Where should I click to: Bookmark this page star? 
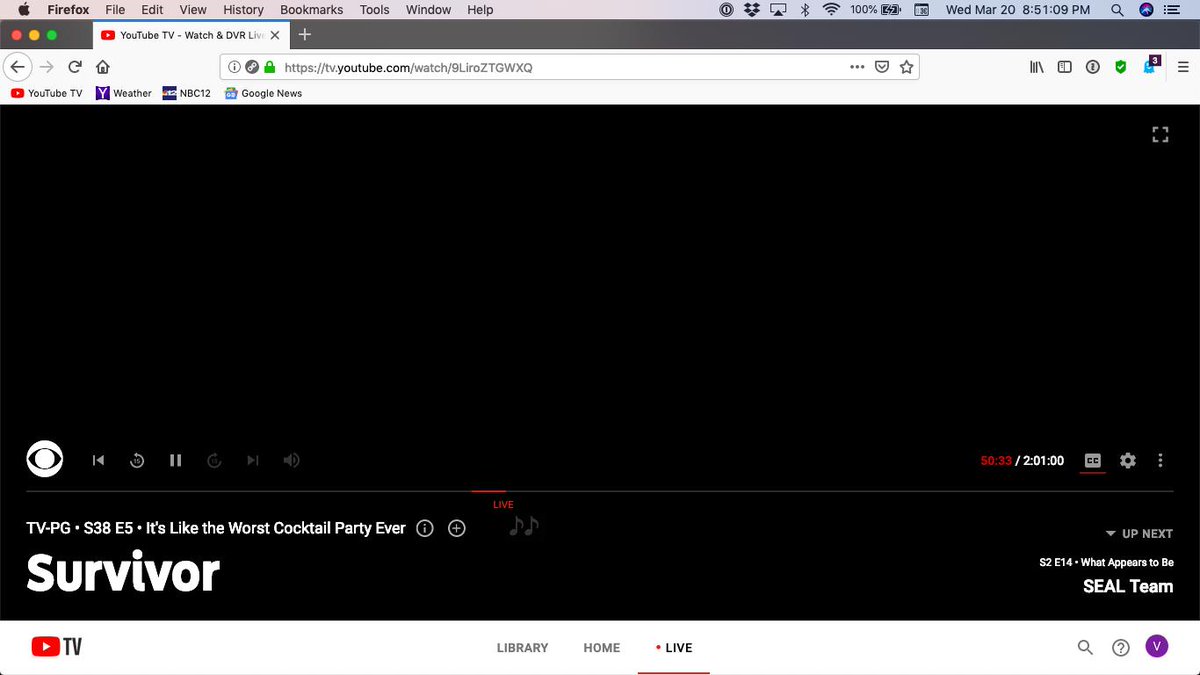[906, 67]
